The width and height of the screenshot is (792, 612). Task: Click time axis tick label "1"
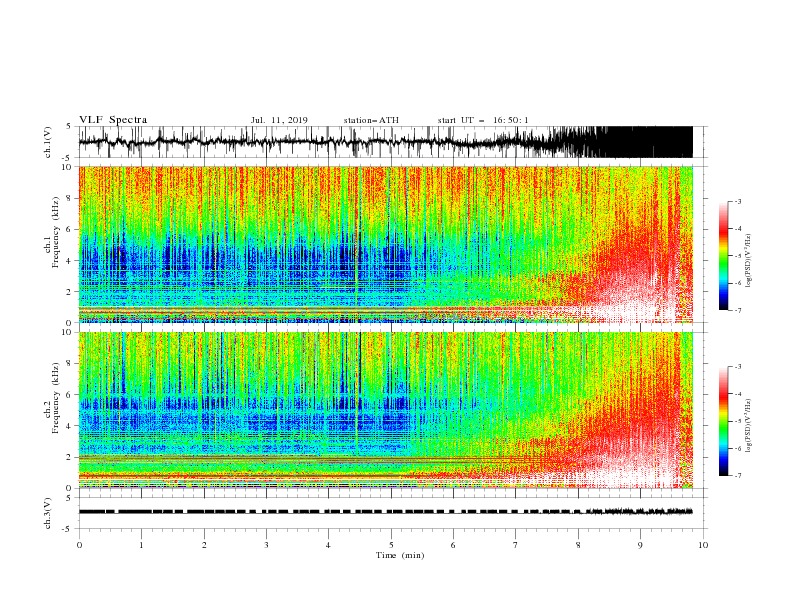click(141, 545)
